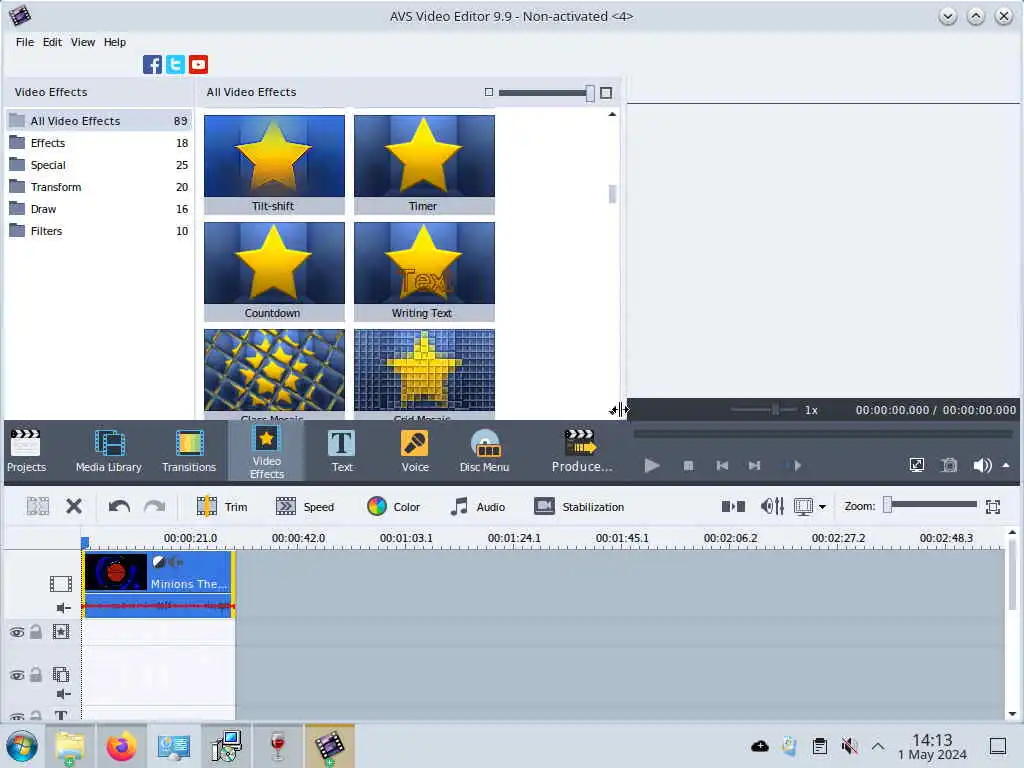Open the Voice recording tool
Viewport: 1024px width, 768px height.
point(415,451)
